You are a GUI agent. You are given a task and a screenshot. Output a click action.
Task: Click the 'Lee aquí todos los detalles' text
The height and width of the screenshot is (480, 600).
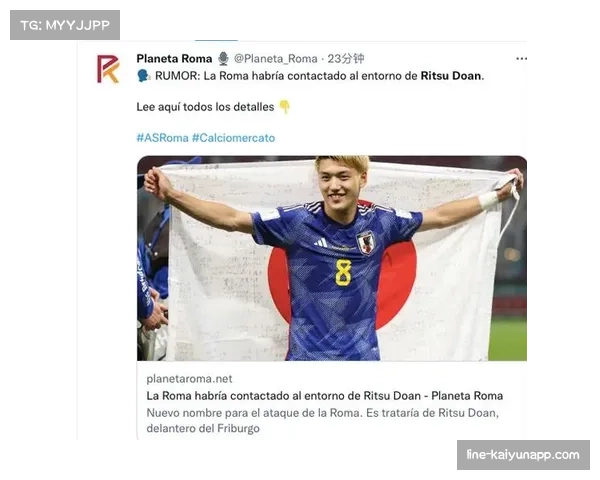[205, 107]
